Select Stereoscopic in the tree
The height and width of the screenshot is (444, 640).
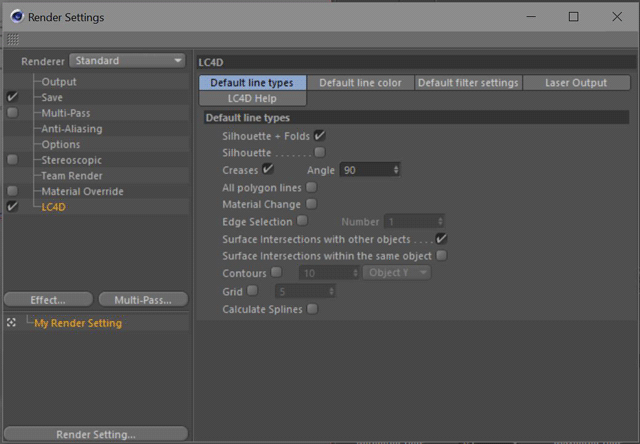[71, 160]
